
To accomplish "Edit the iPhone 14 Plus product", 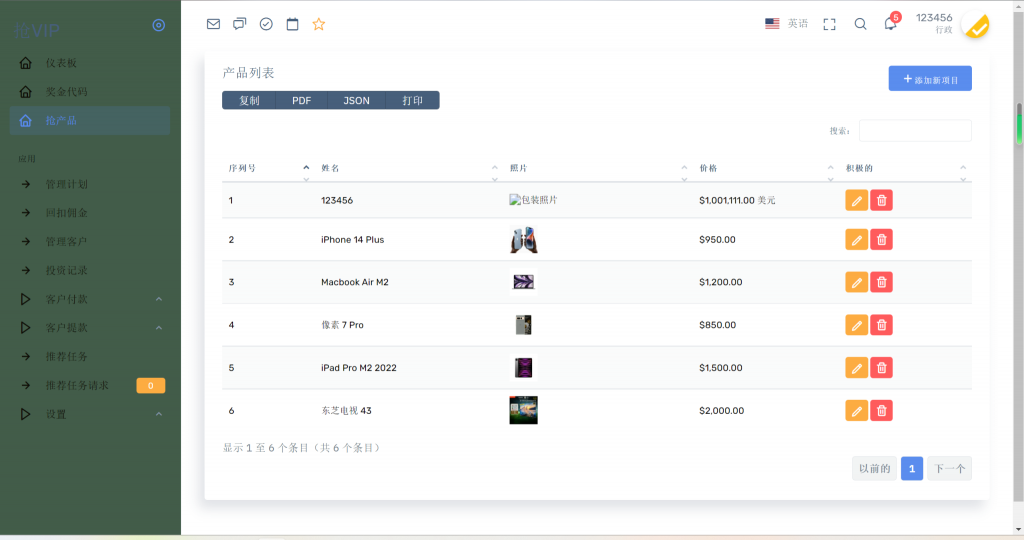I will pos(856,240).
